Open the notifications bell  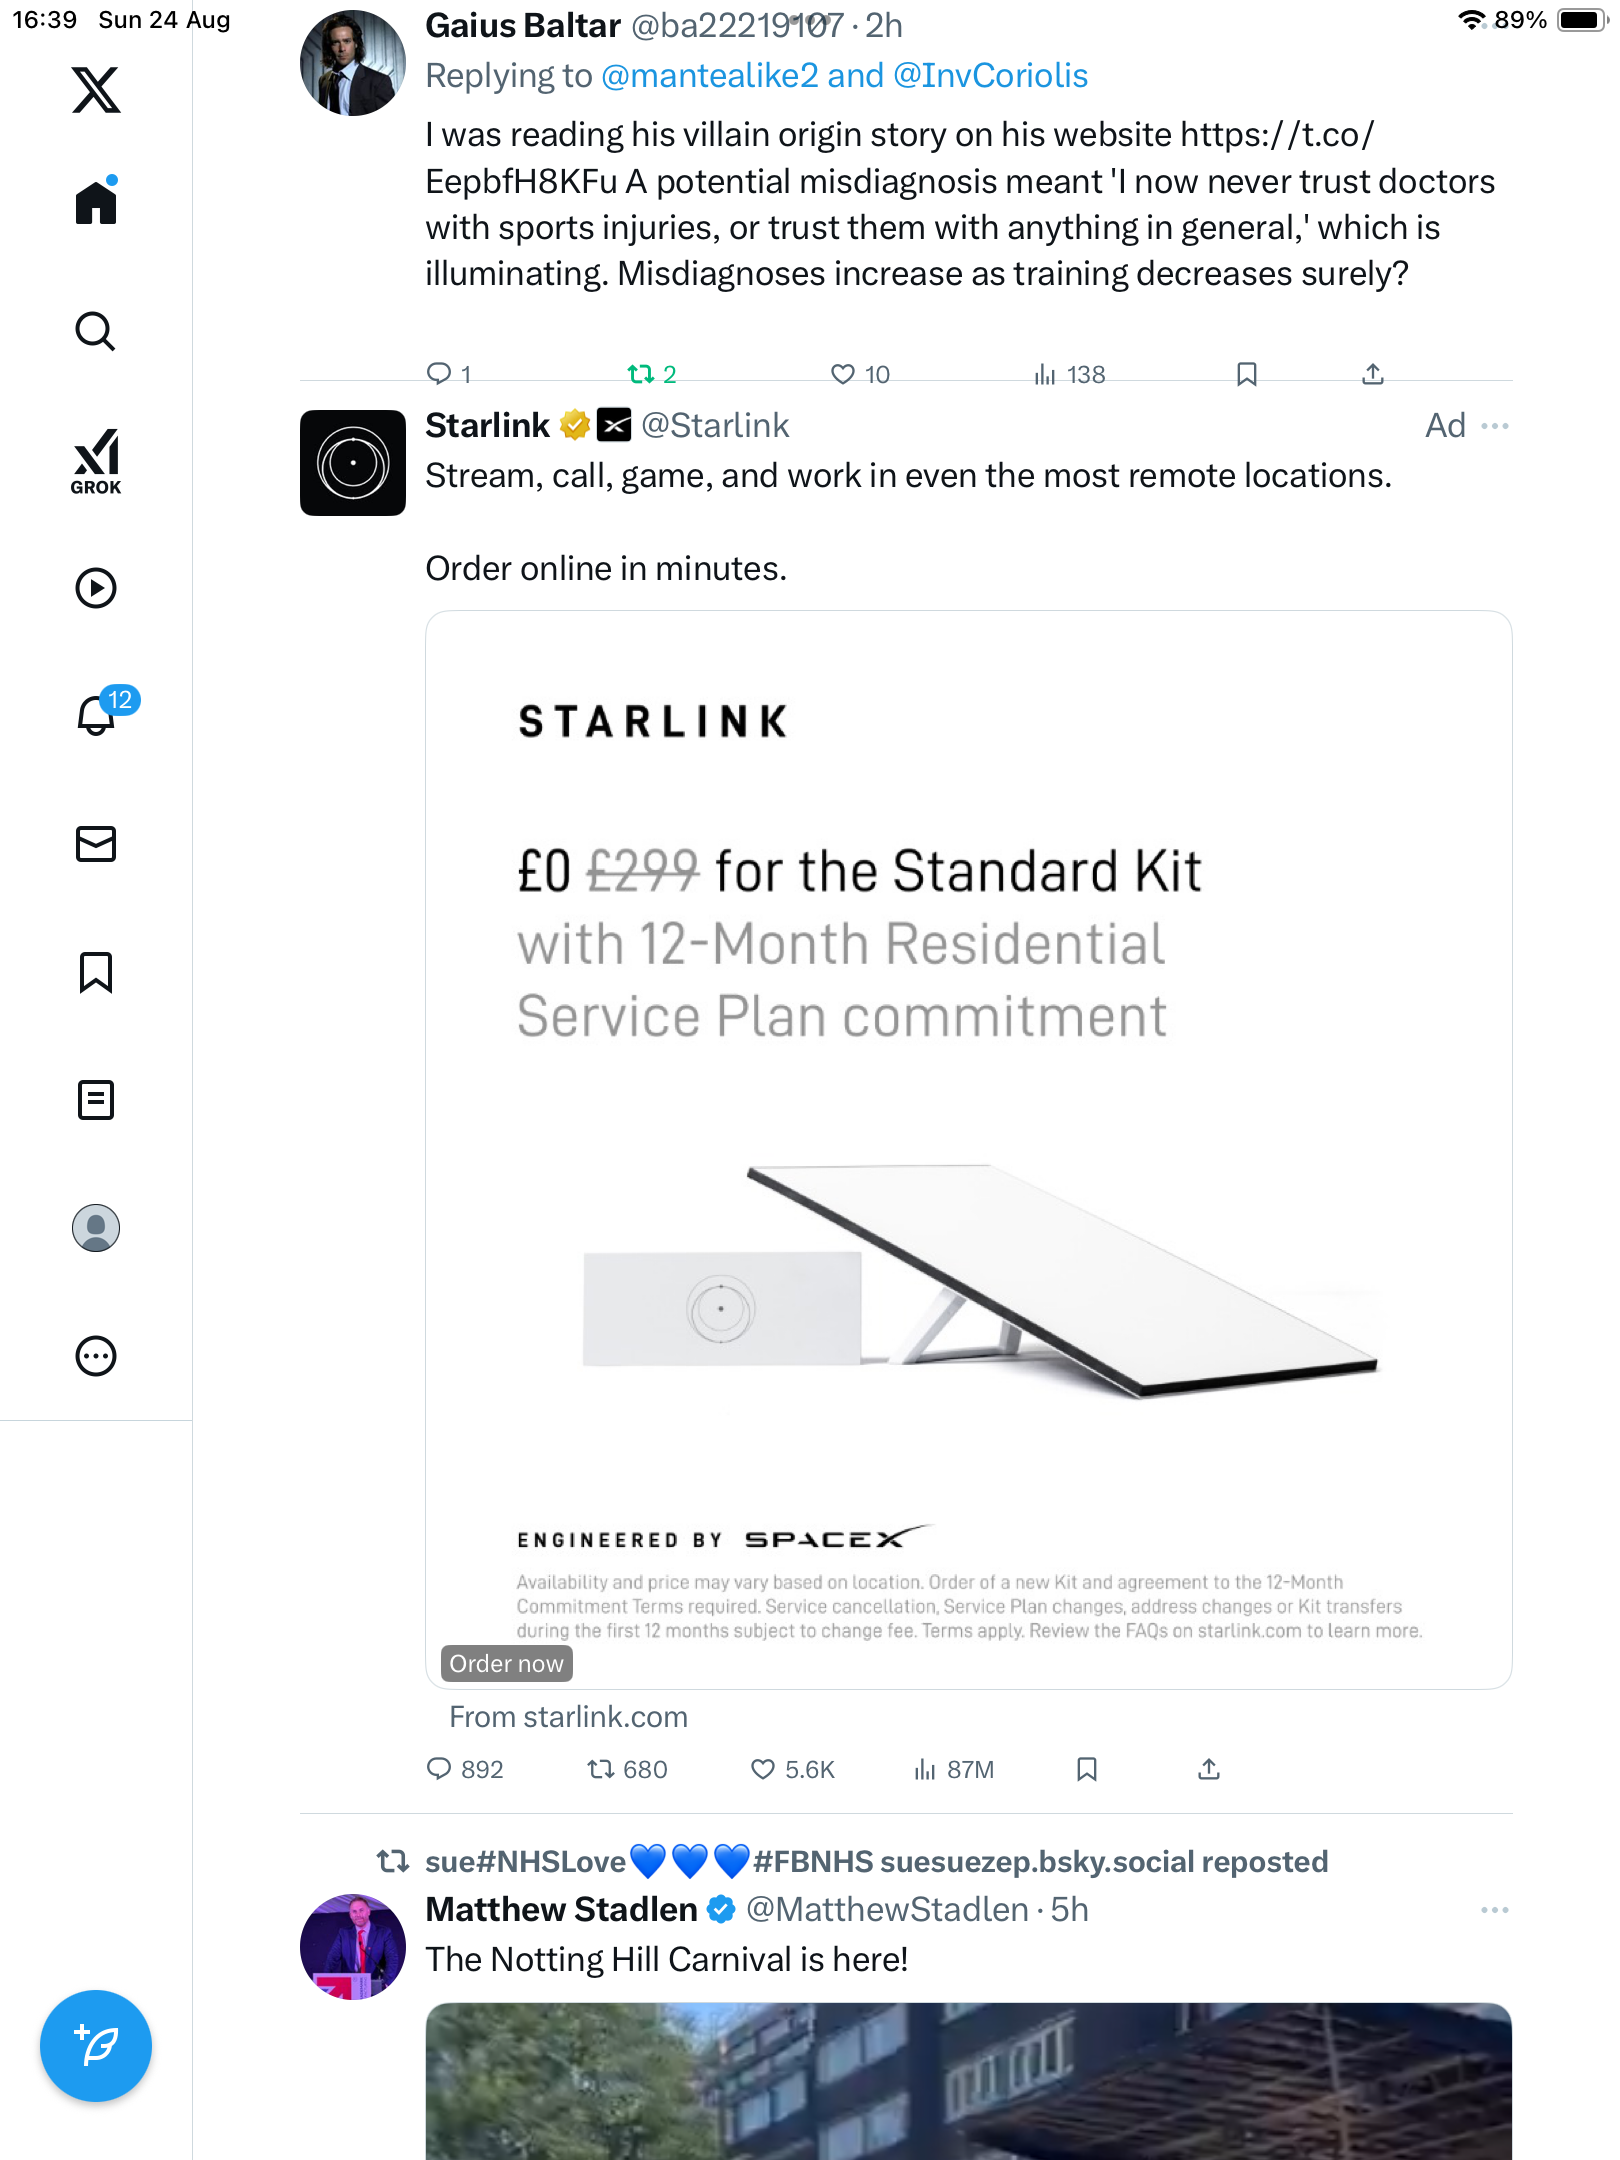[x=98, y=715]
